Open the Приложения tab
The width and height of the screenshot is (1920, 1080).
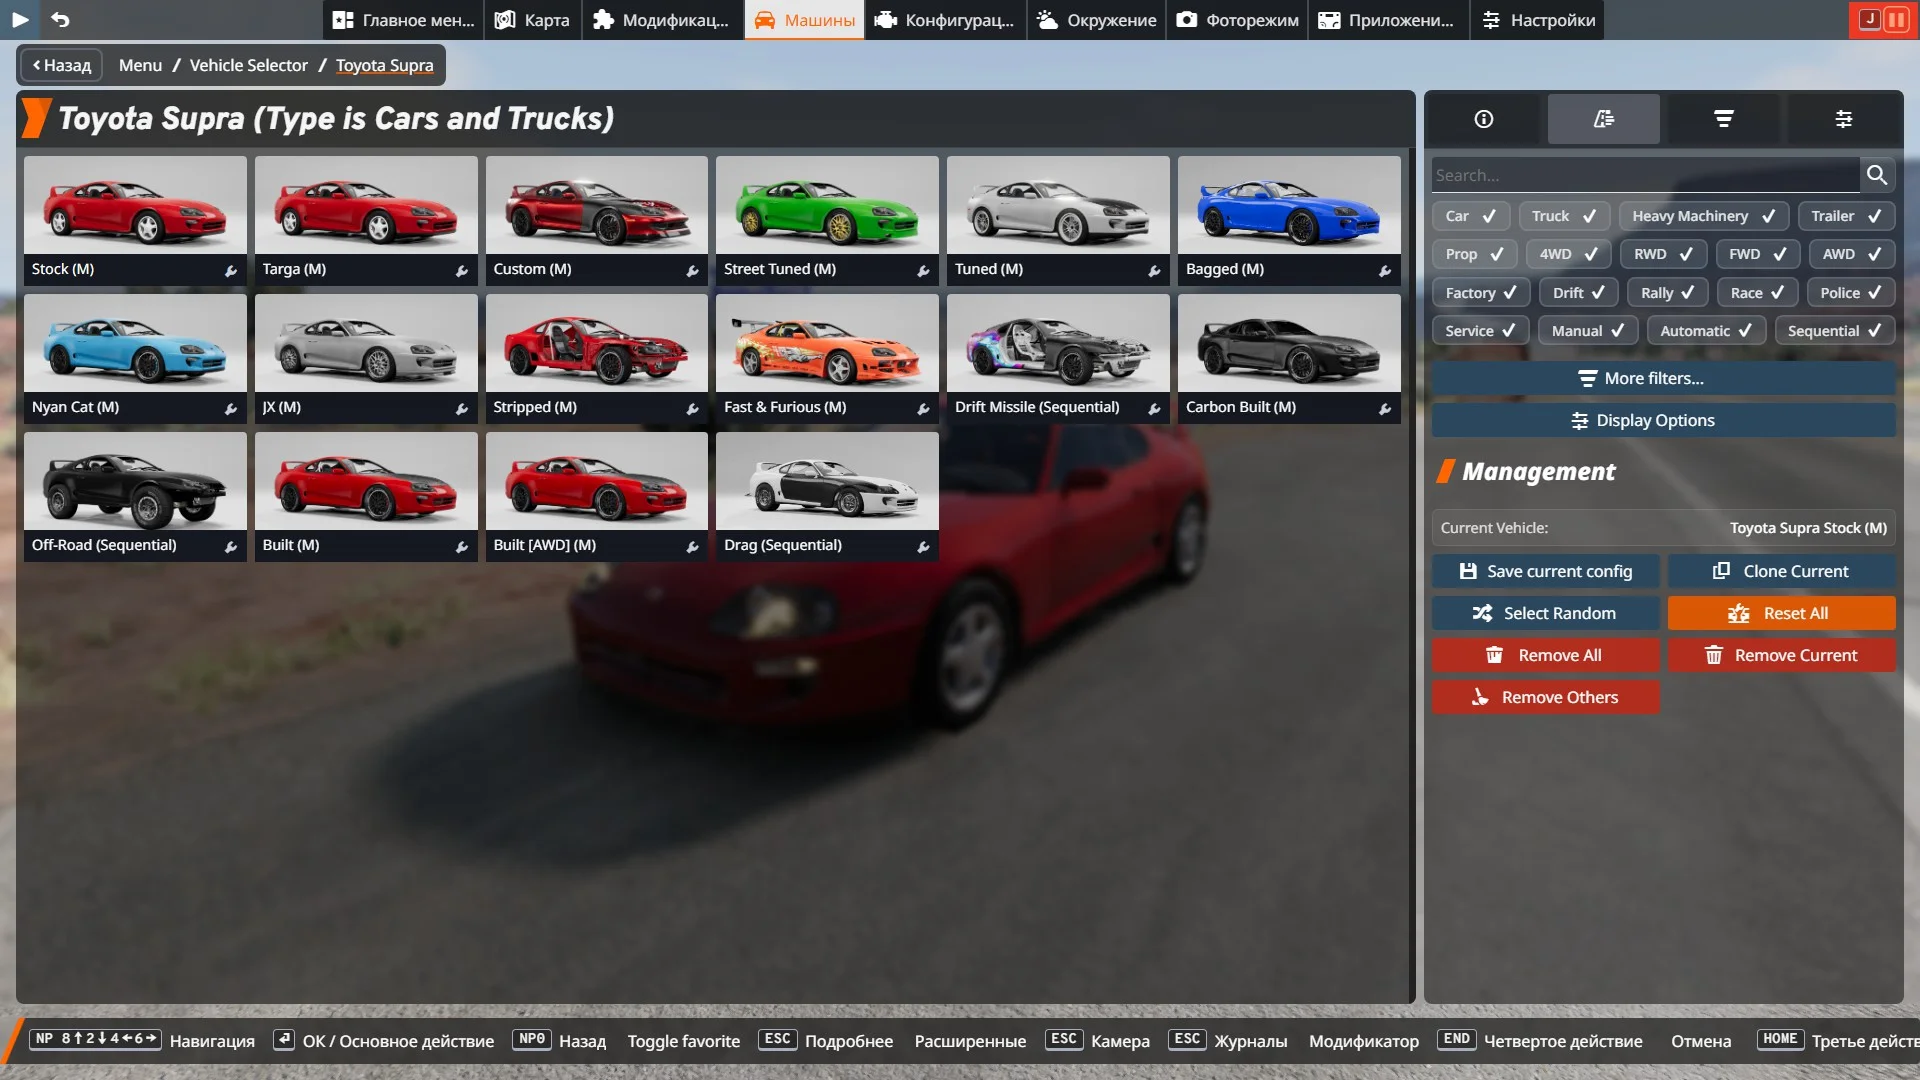click(x=1388, y=20)
